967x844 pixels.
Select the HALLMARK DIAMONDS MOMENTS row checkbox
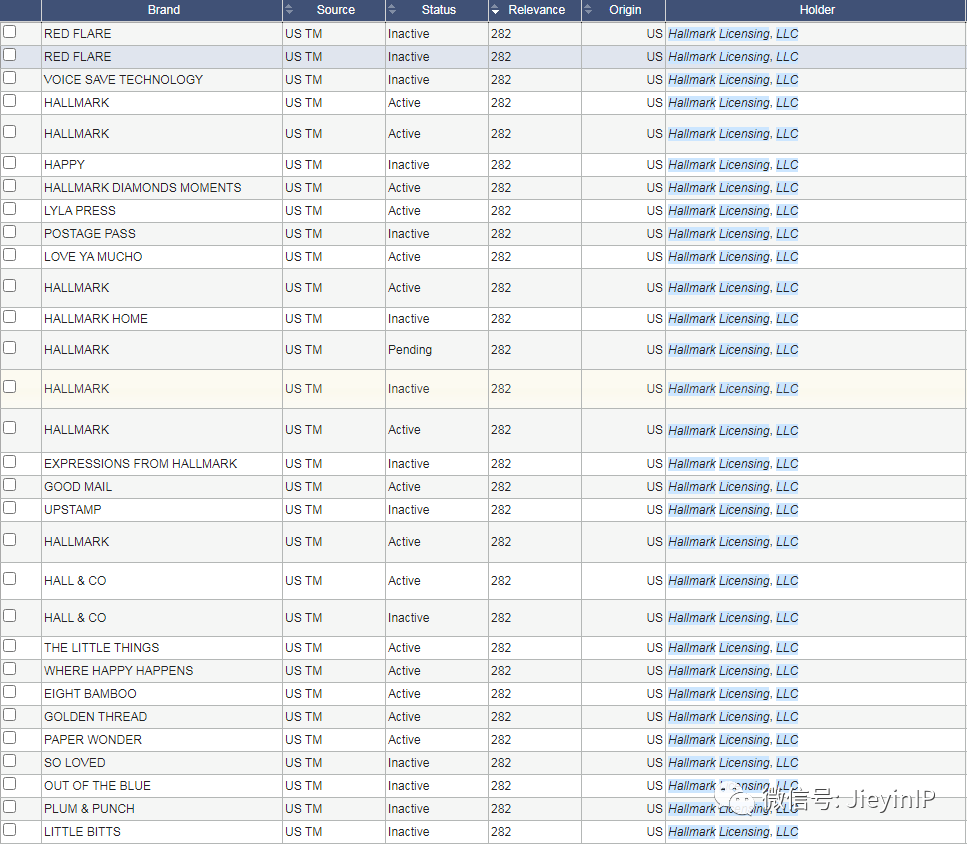[x=9, y=186]
